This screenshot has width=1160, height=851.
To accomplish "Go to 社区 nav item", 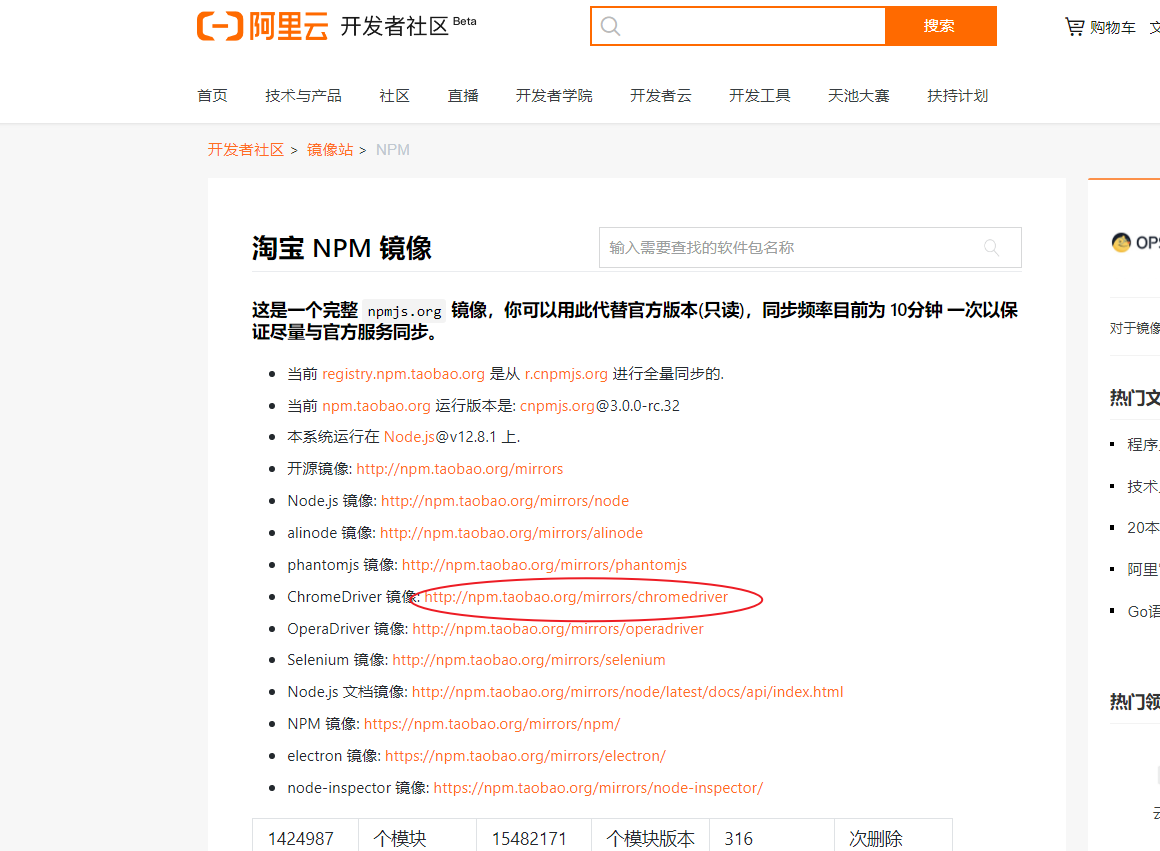I will [394, 95].
